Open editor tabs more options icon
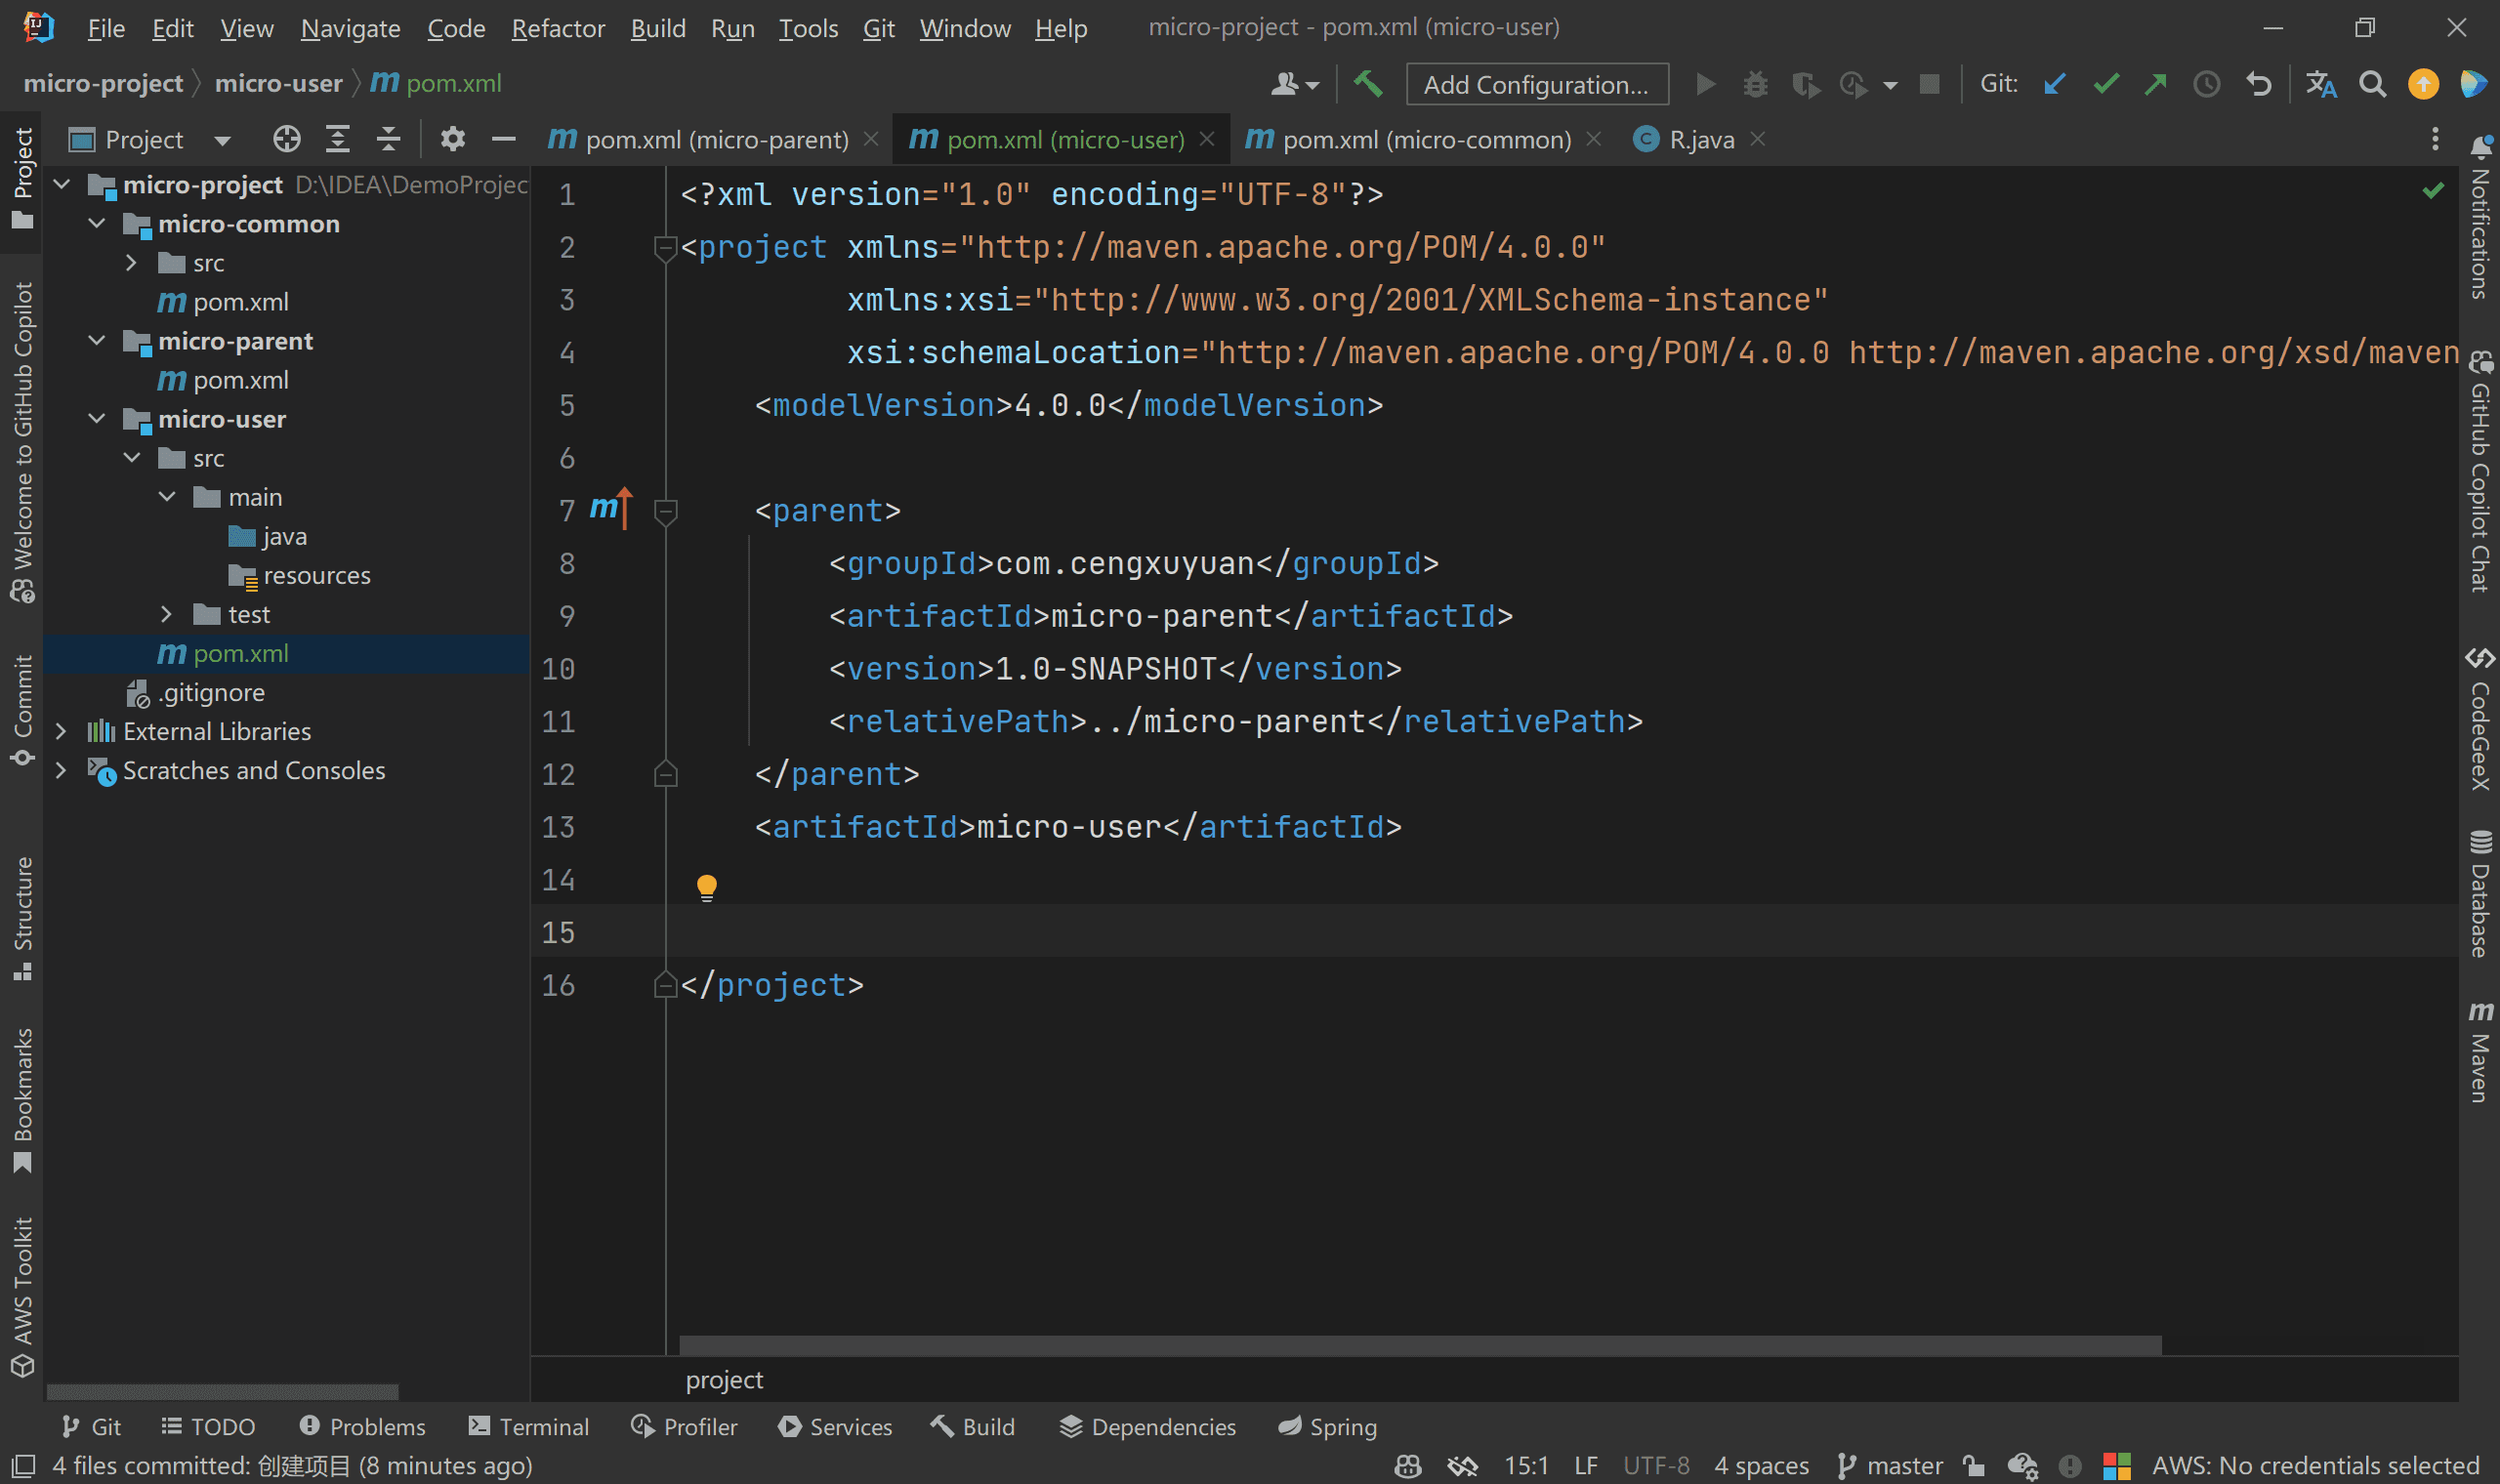2500x1484 pixels. pos(2435,139)
